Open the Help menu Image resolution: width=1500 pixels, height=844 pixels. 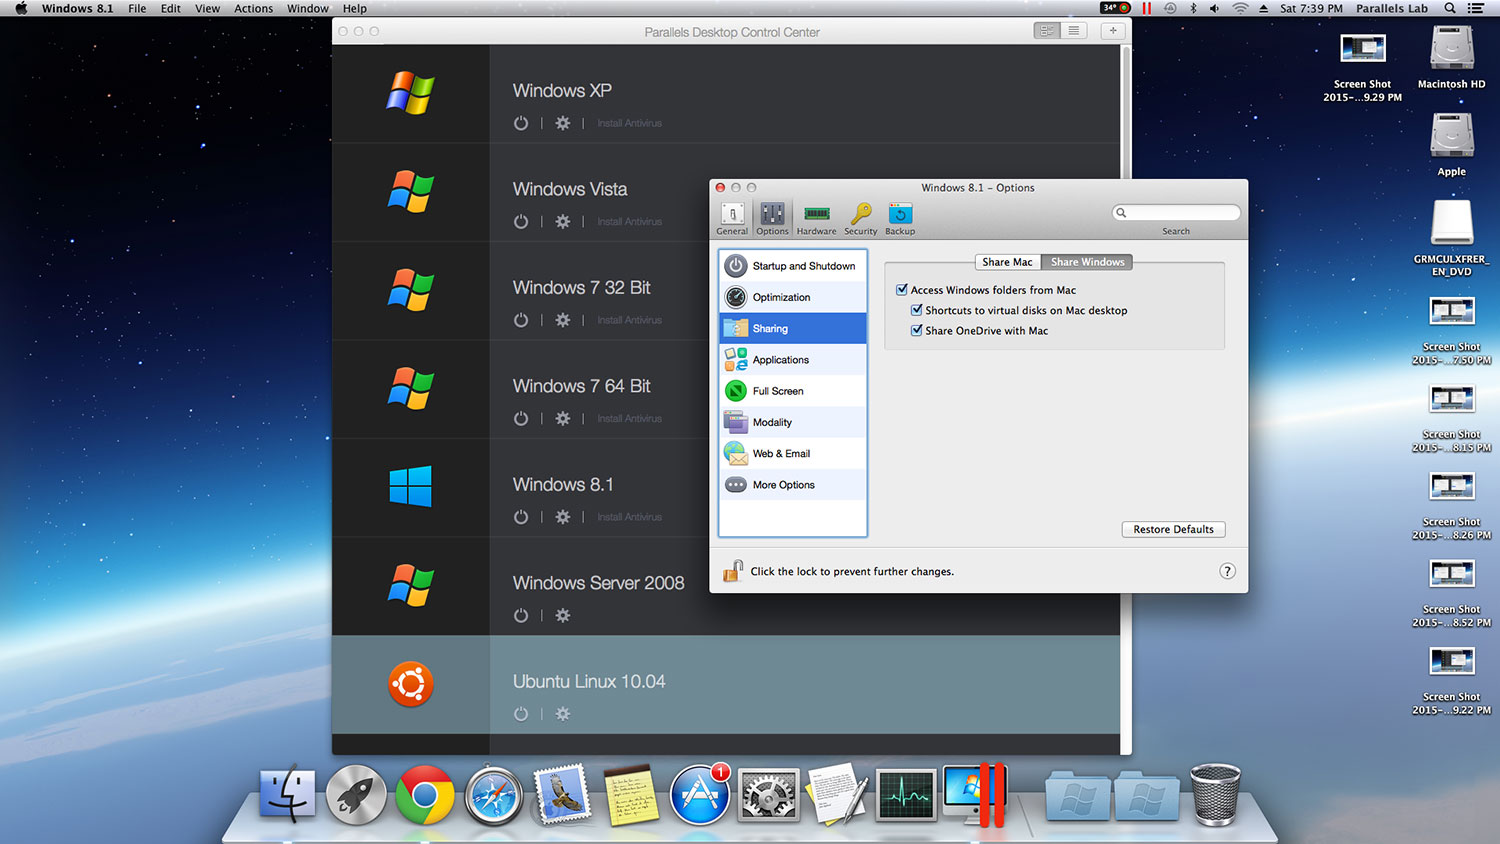355,8
